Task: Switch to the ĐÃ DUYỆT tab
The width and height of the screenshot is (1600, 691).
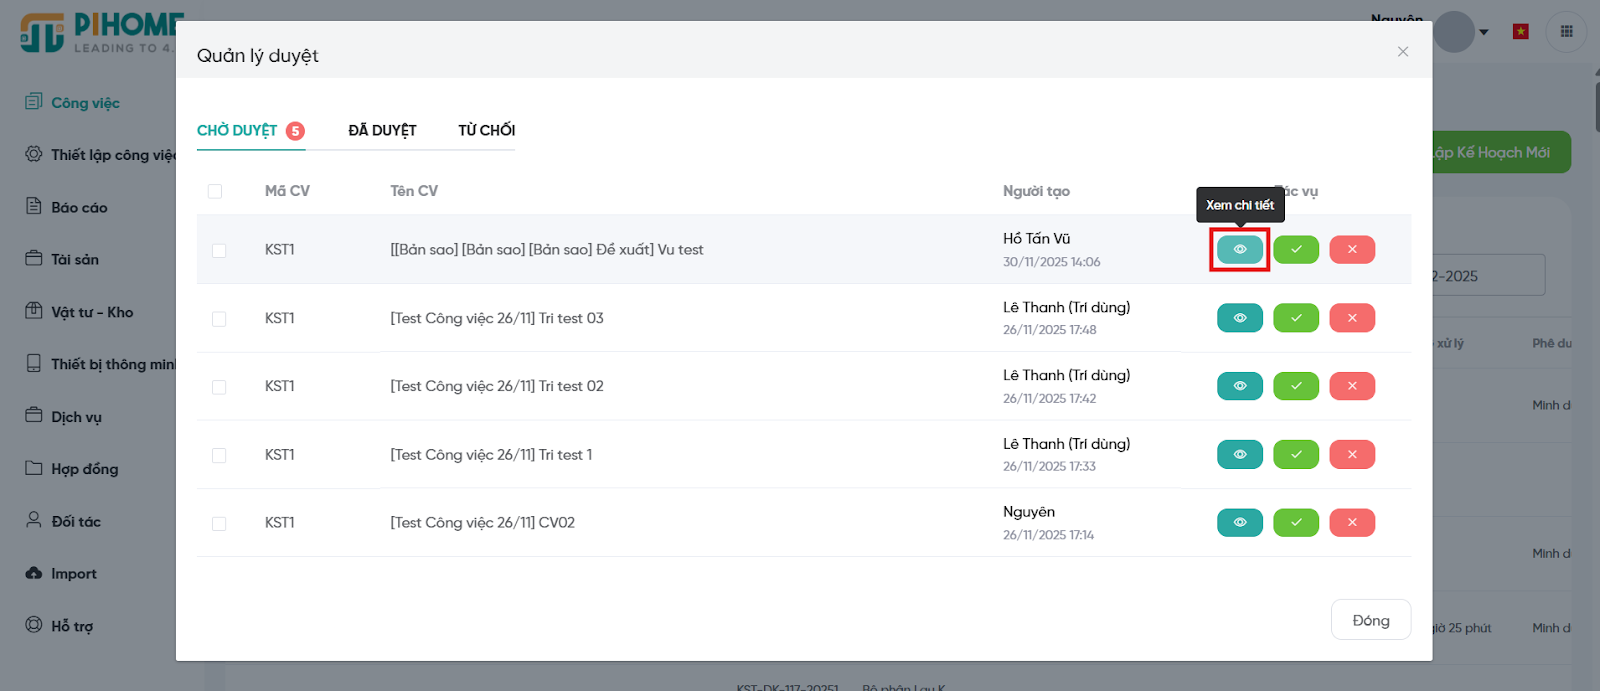Action: coord(382,130)
